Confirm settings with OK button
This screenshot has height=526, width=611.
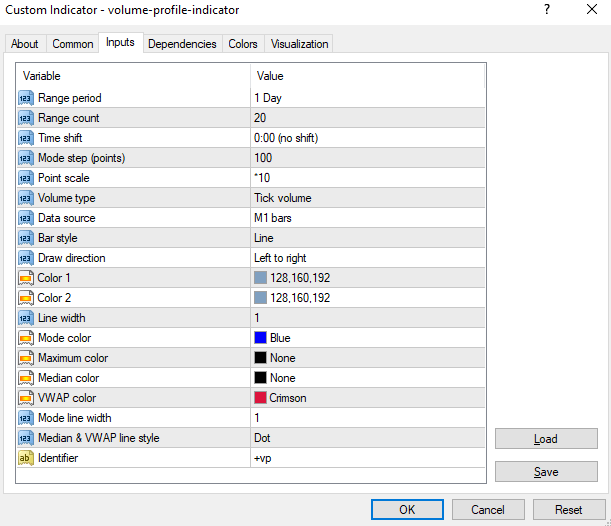click(x=407, y=510)
